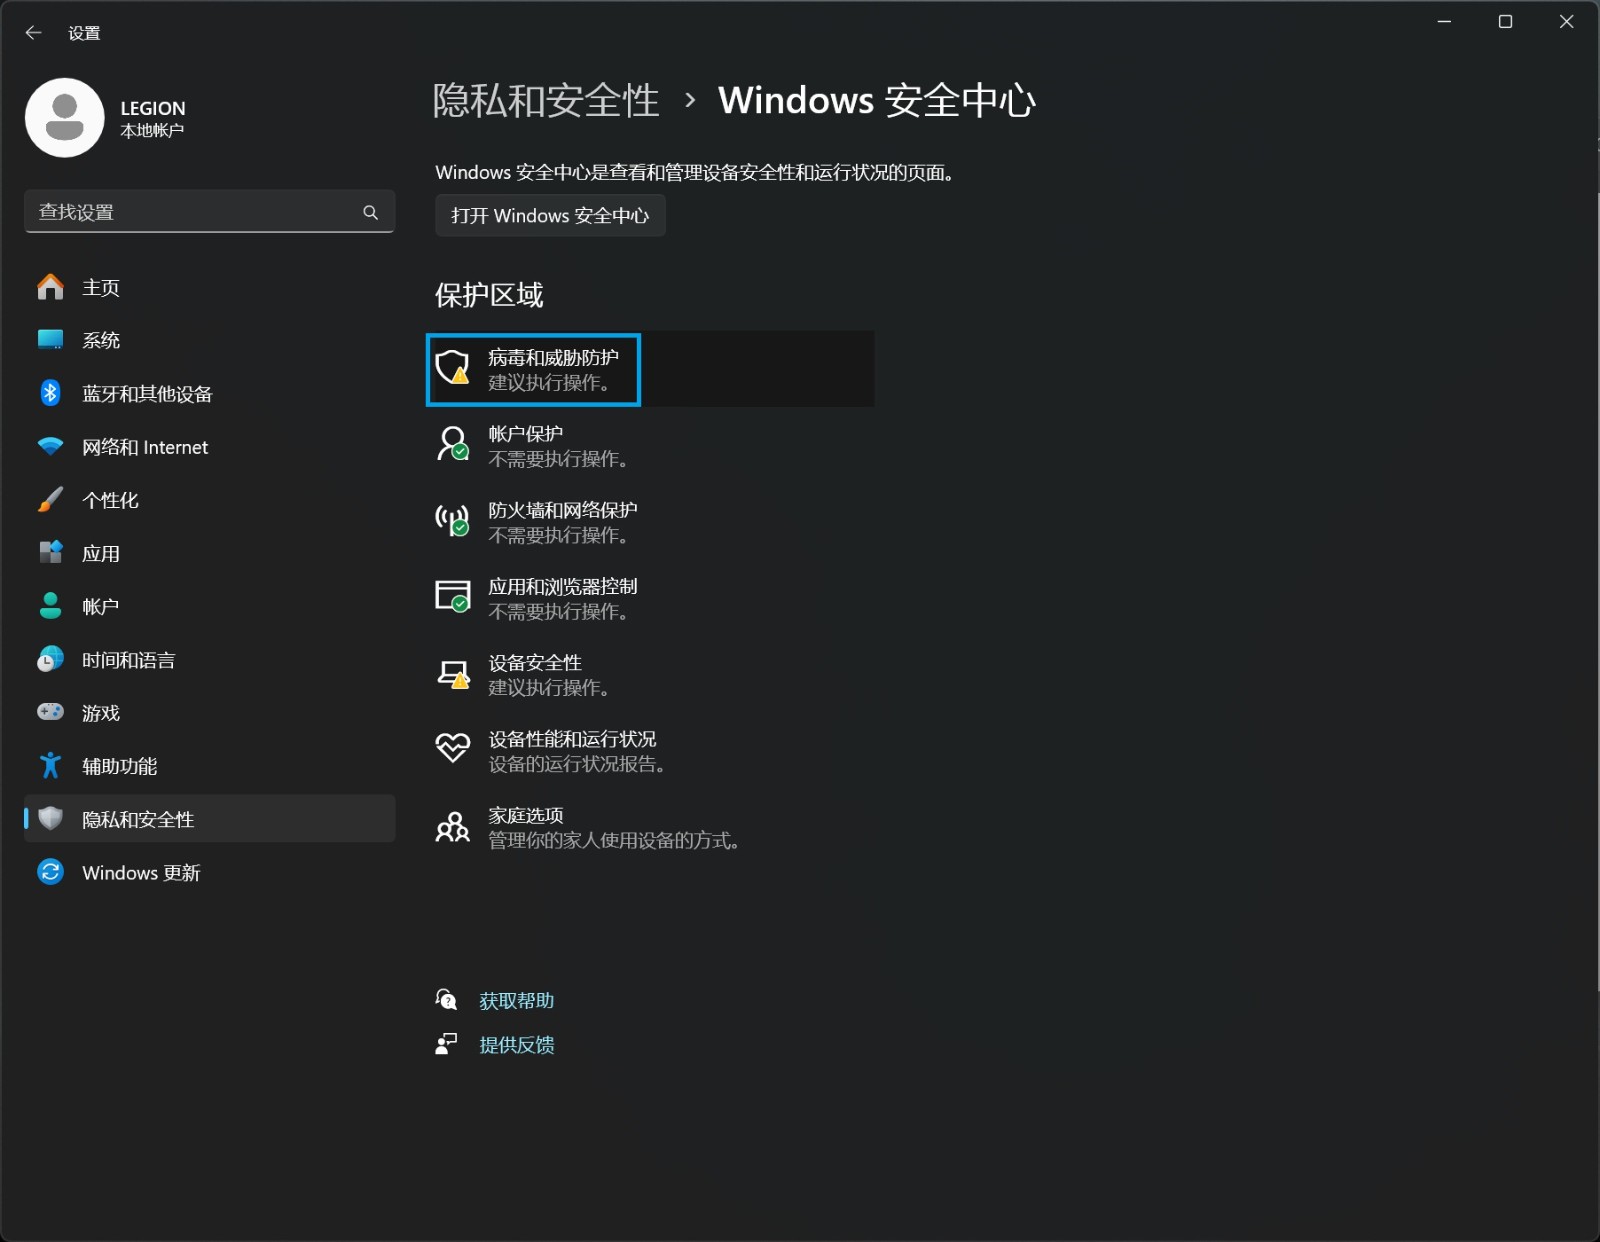The width and height of the screenshot is (1600, 1242).
Task: Click the 查找设置 search field
Action: [210, 211]
